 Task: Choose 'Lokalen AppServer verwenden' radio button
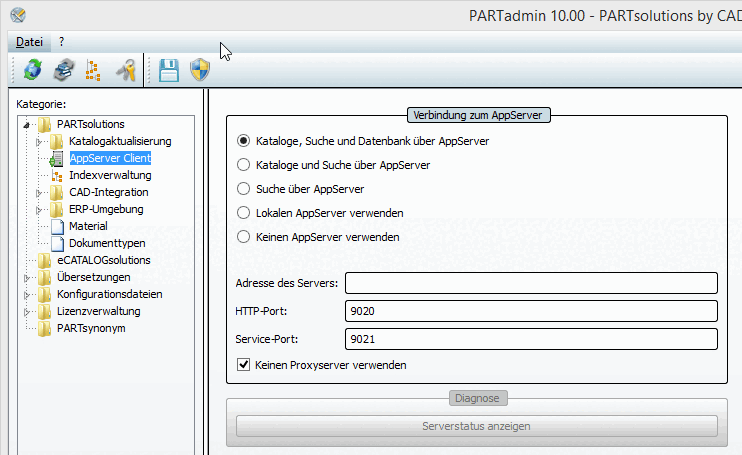click(x=243, y=213)
